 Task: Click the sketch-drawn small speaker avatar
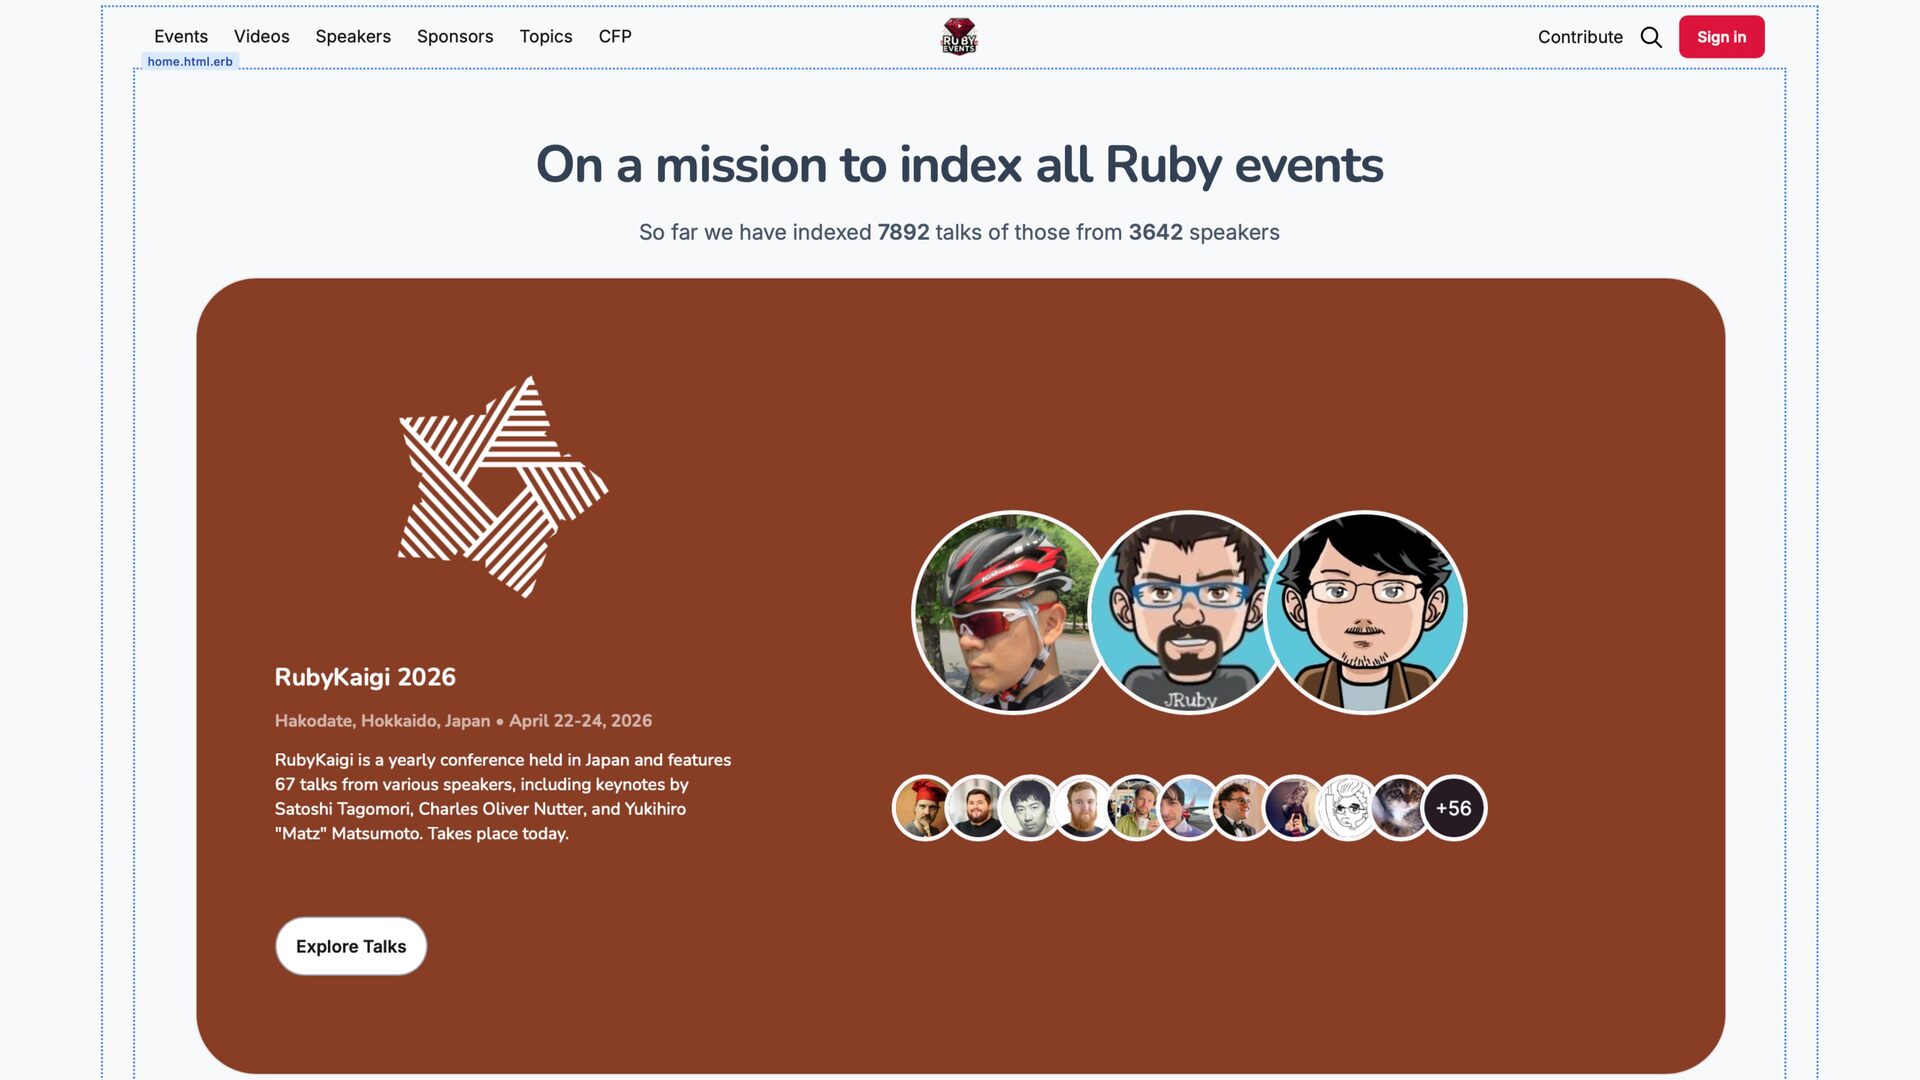[x=1347, y=808]
